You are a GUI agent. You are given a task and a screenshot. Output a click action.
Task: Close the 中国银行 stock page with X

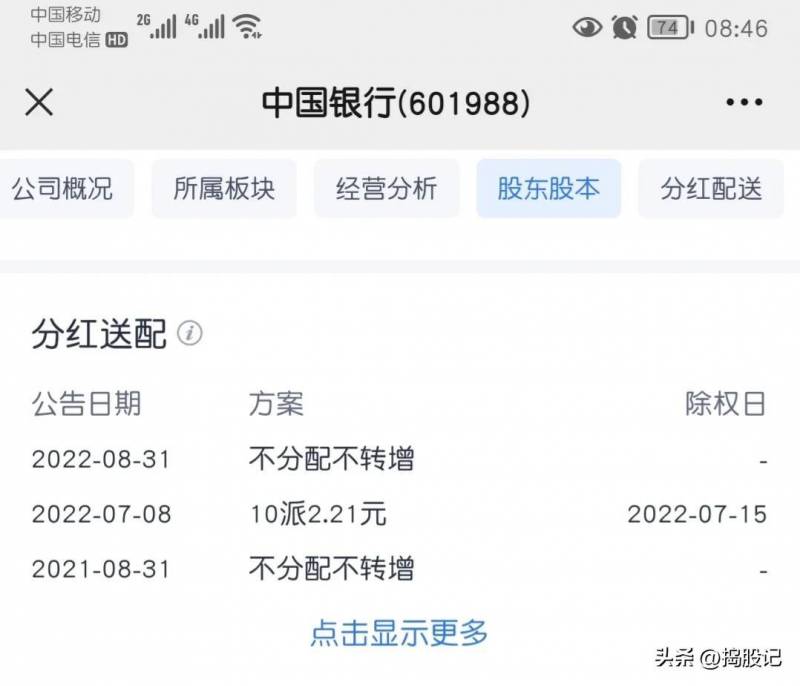pyautogui.click(x=39, y=102)
